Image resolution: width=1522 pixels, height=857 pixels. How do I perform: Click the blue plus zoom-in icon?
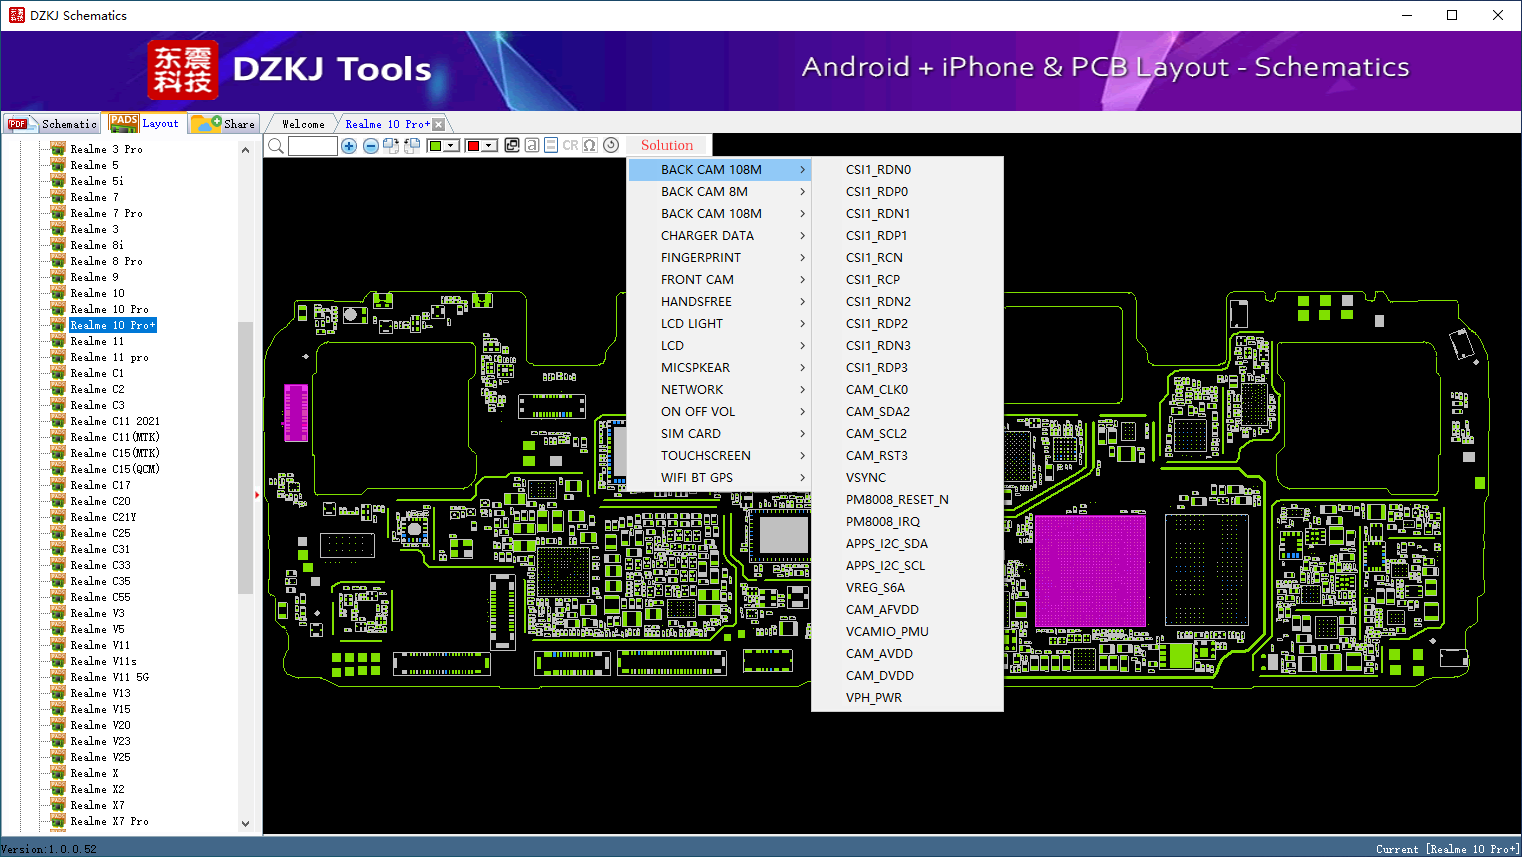tap(349, 146)
